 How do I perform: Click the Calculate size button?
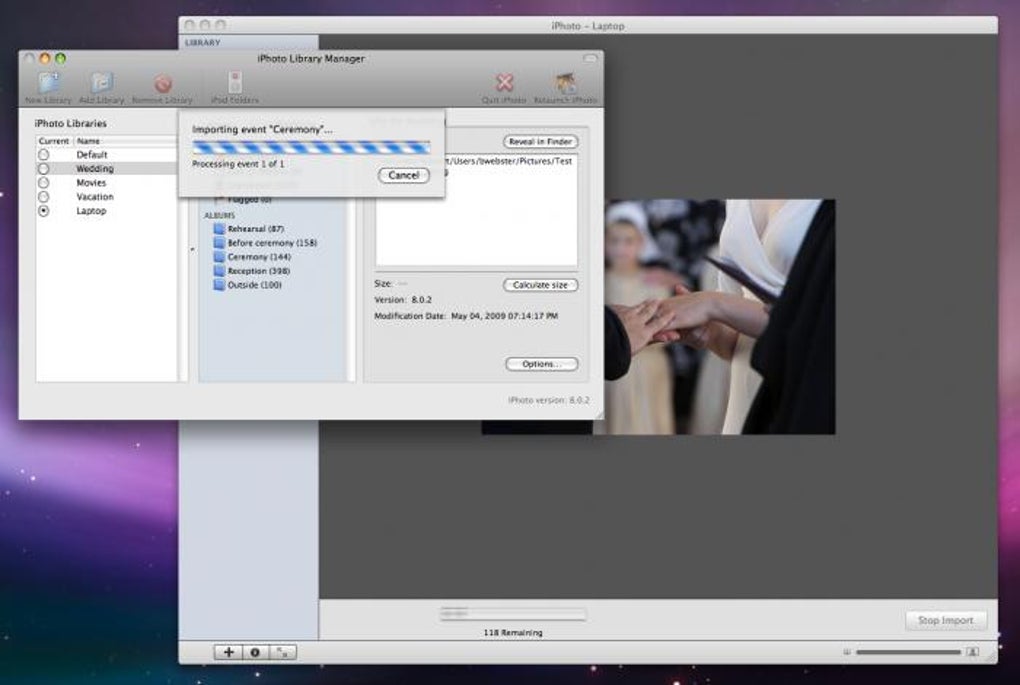[x=540, y=285]
